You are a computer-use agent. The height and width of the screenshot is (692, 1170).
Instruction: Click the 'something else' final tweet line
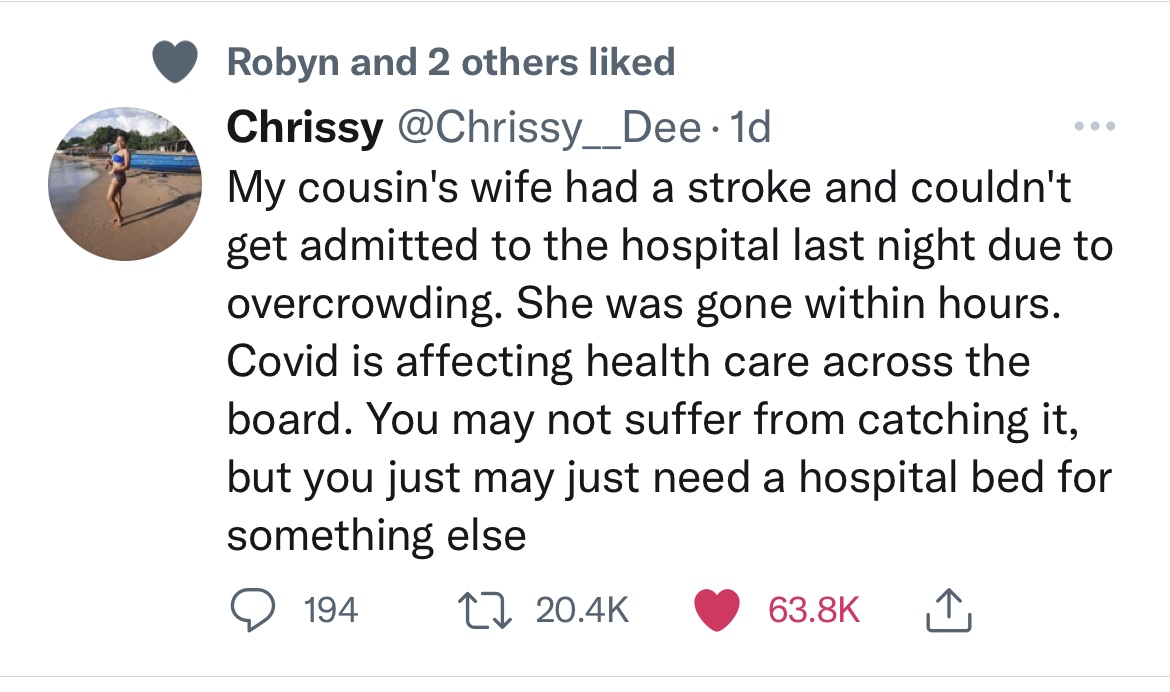(x=376, y=535)
